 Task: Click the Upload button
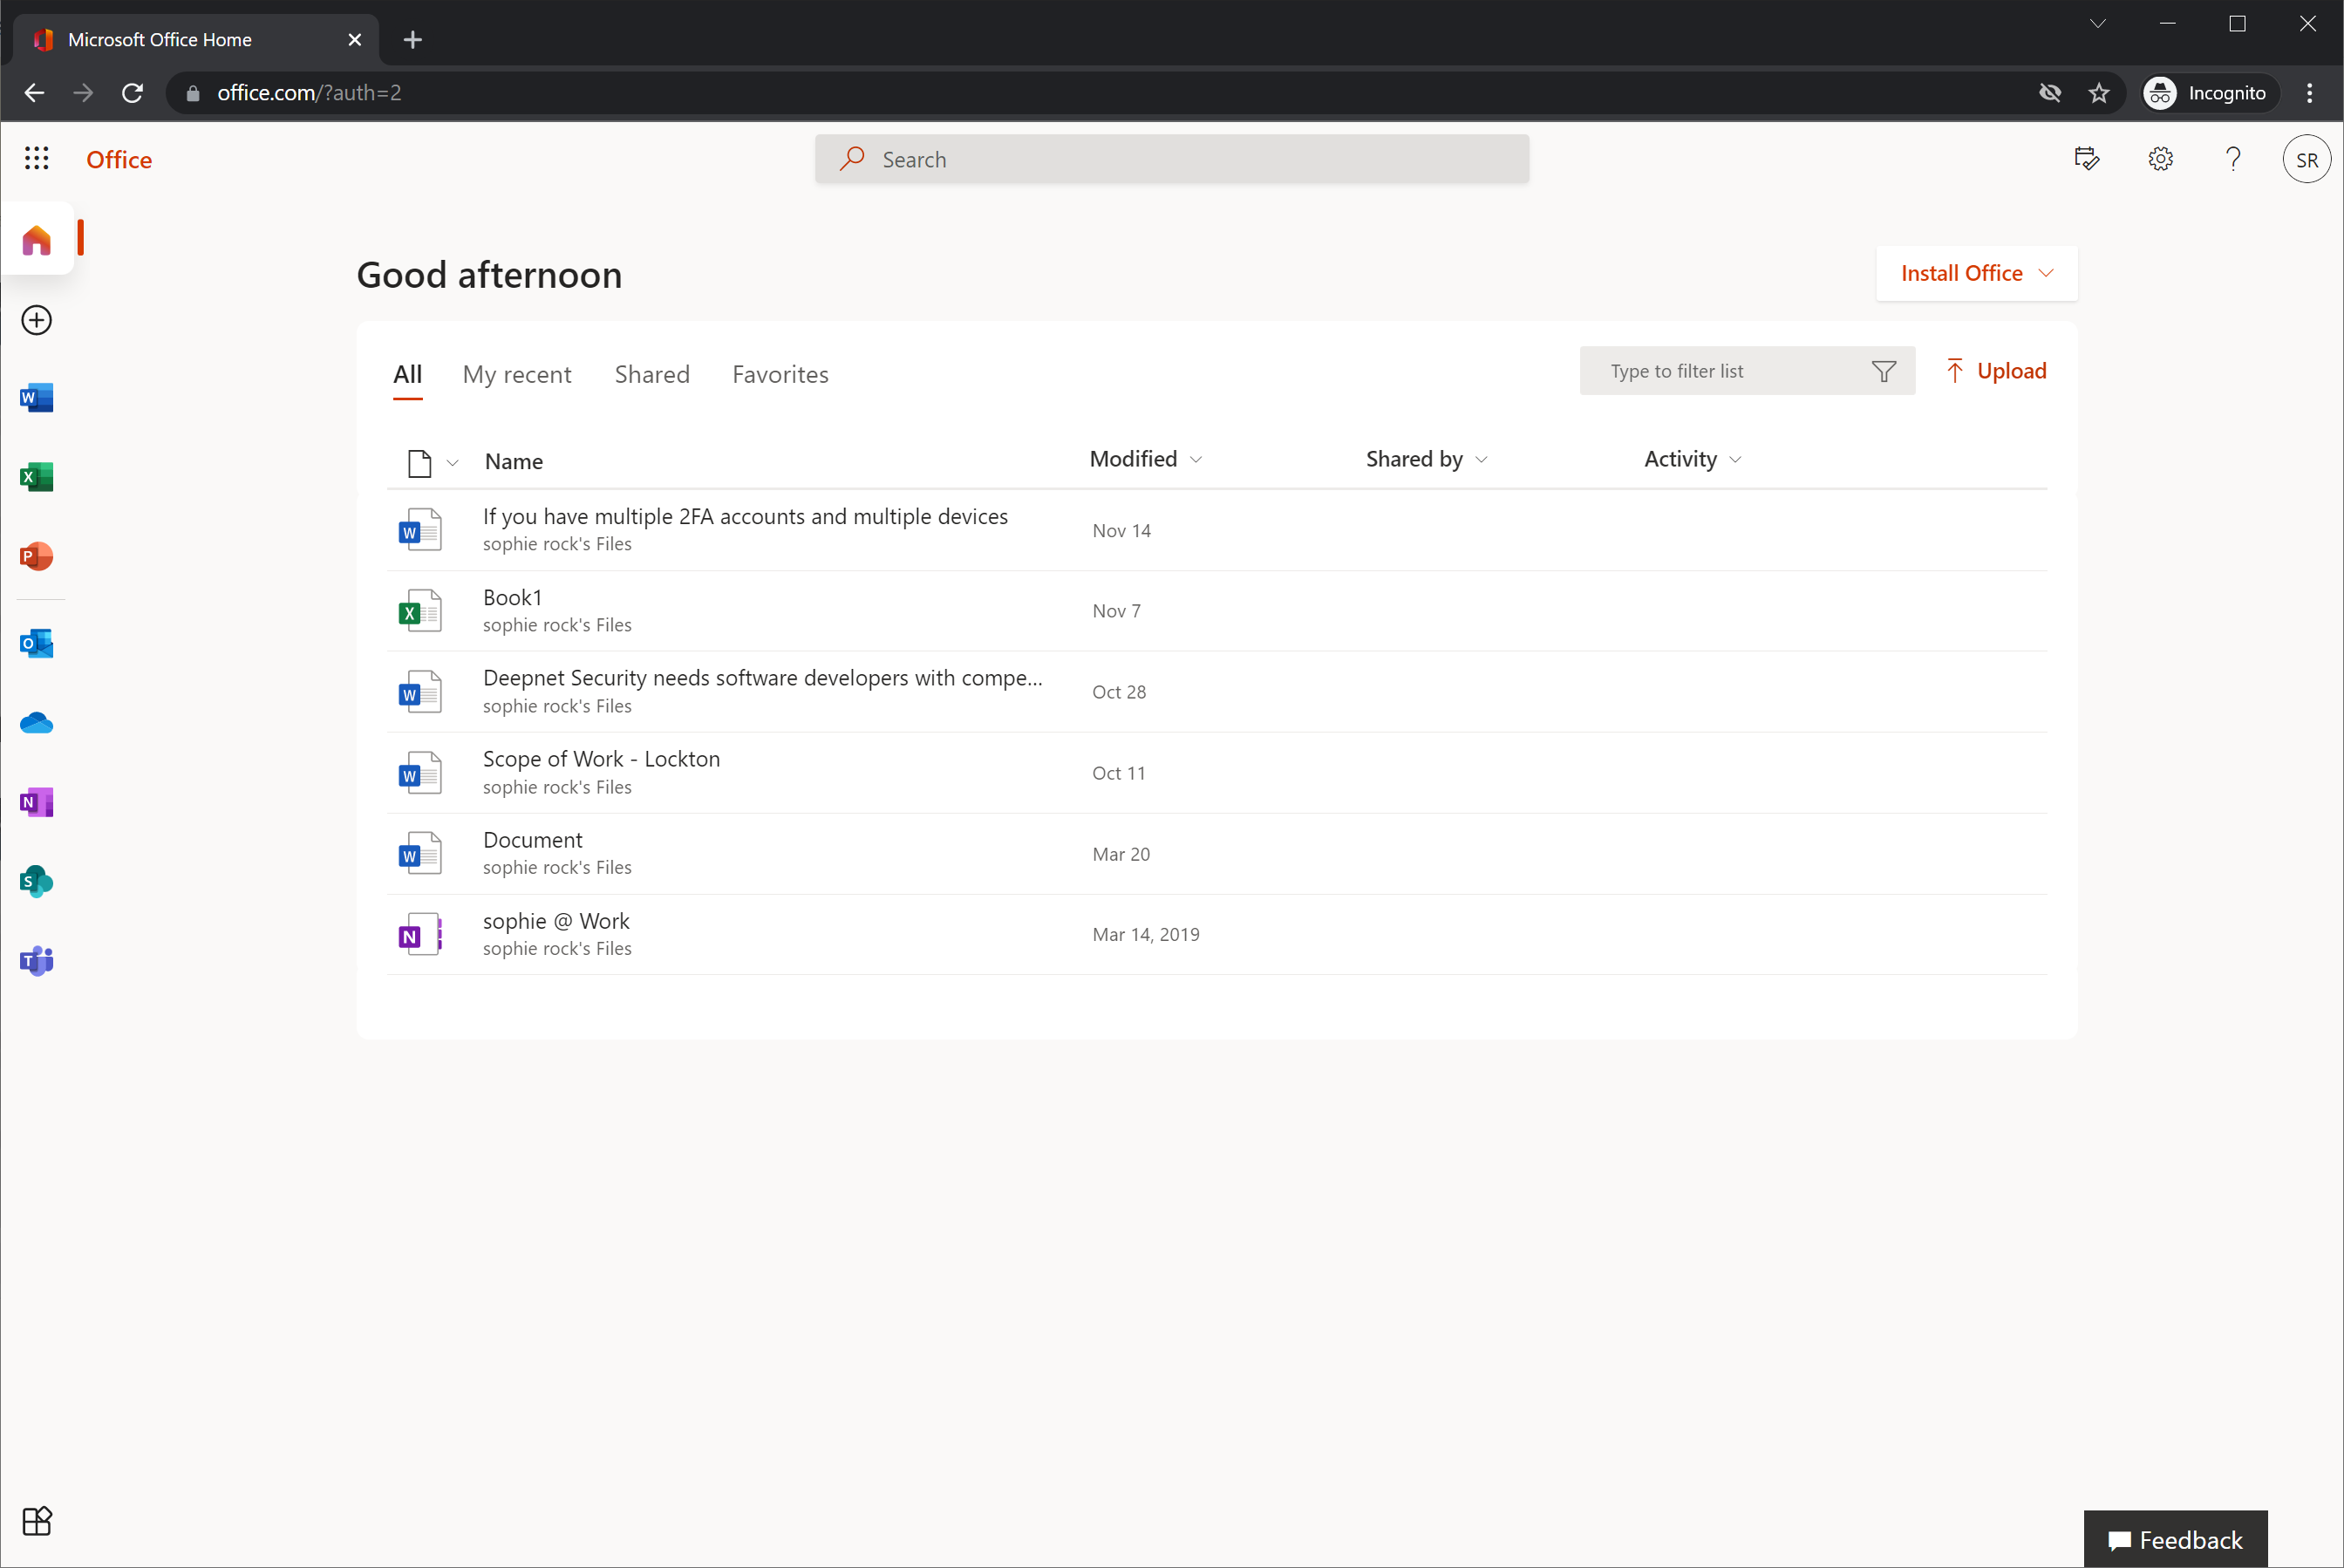pyautogui.click(x=1996, y=371)
